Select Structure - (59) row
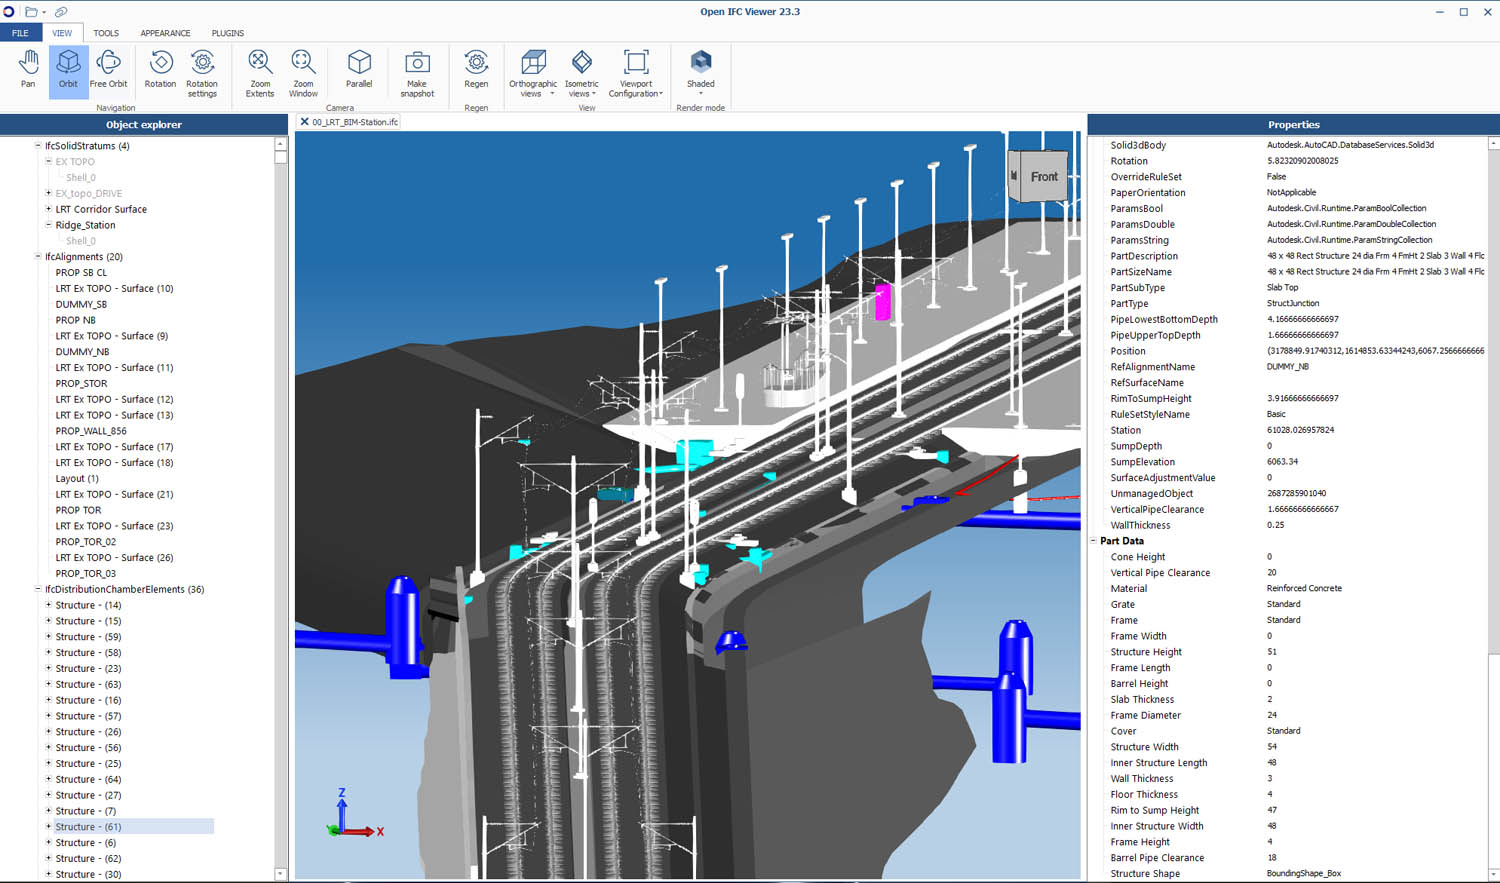Image resolution: width=1500 pixels, height=883 pixels. click(88, 637)
